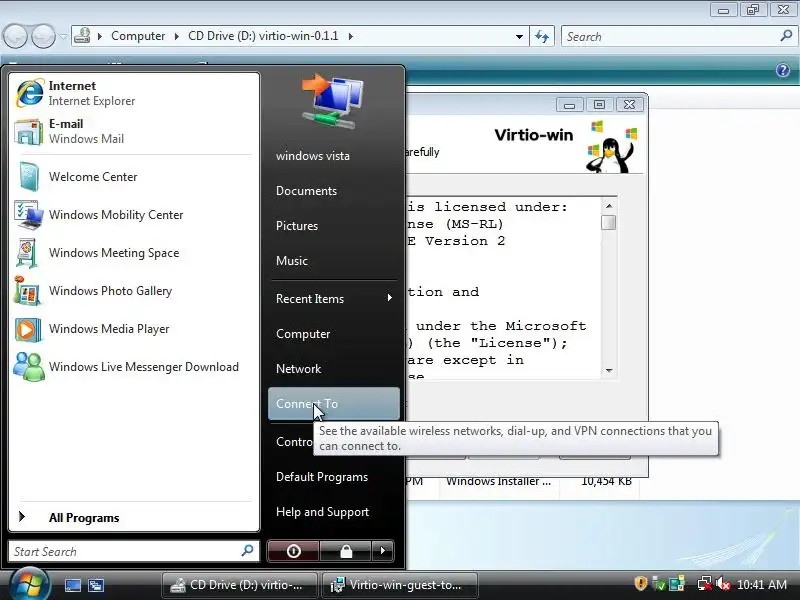Open the Welcome Center icon
Image resolution: width=800 pixels, height=600 pixels.
(29, 177)
